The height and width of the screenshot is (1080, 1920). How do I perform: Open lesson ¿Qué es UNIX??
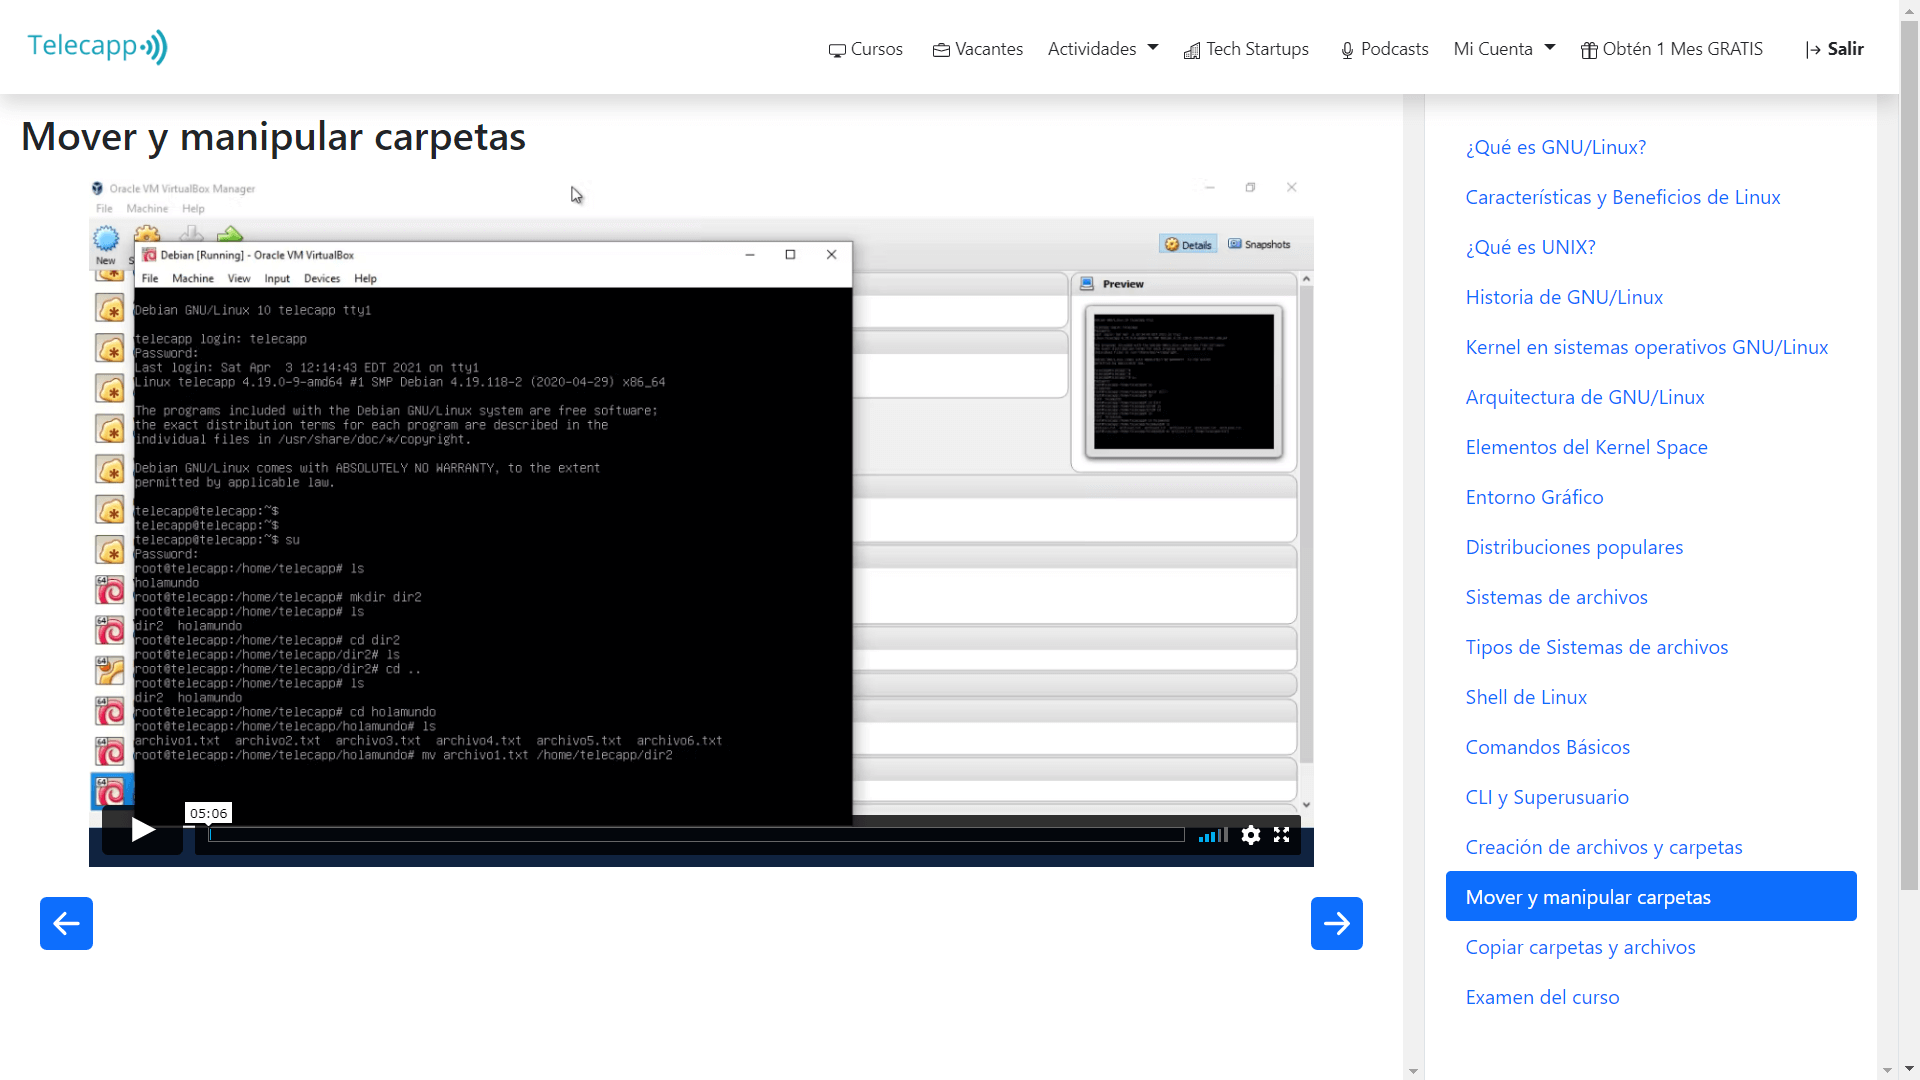(x=1531, y=247)
